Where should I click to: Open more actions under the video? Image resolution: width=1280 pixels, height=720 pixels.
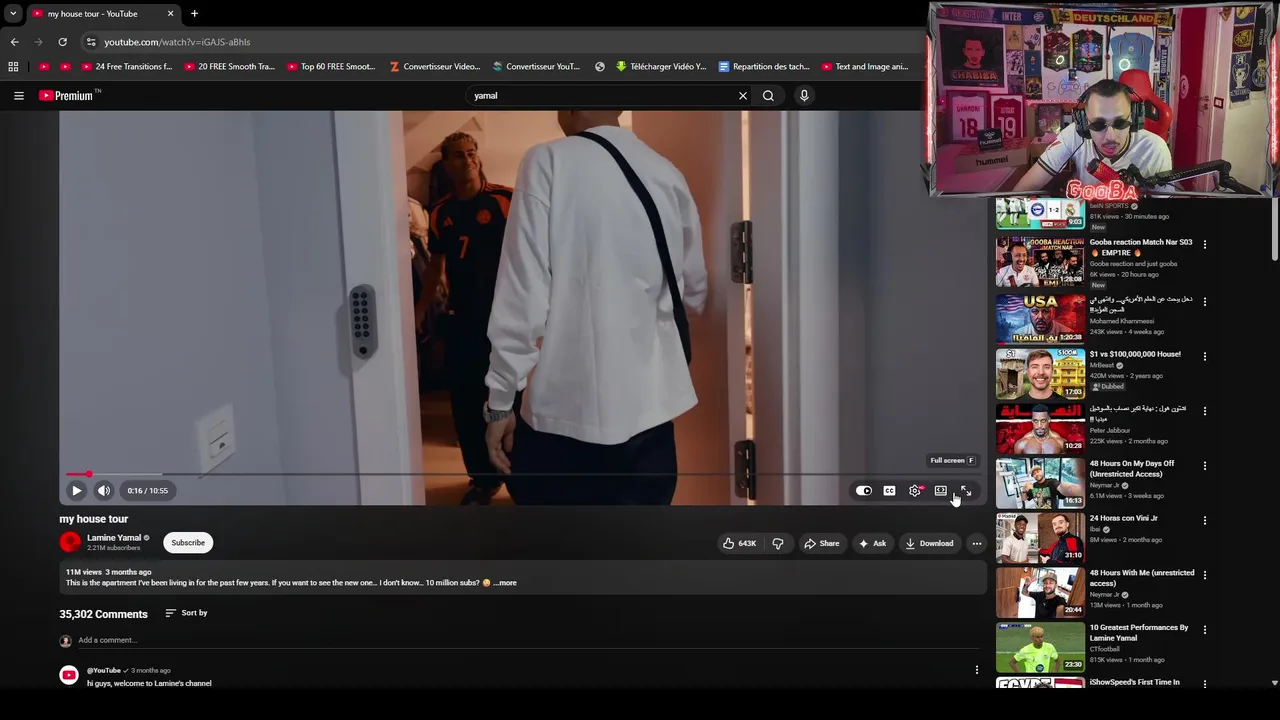click(x=977, y=543)
